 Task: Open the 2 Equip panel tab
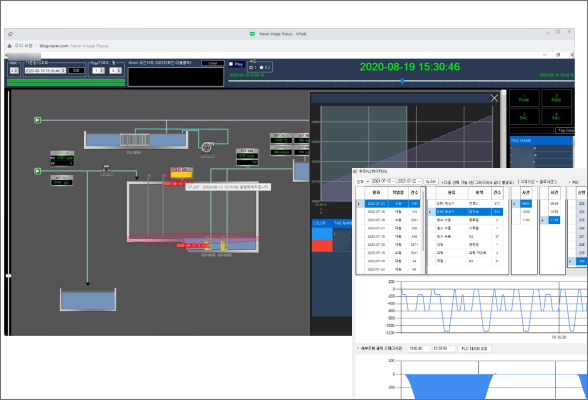point(556,98)
